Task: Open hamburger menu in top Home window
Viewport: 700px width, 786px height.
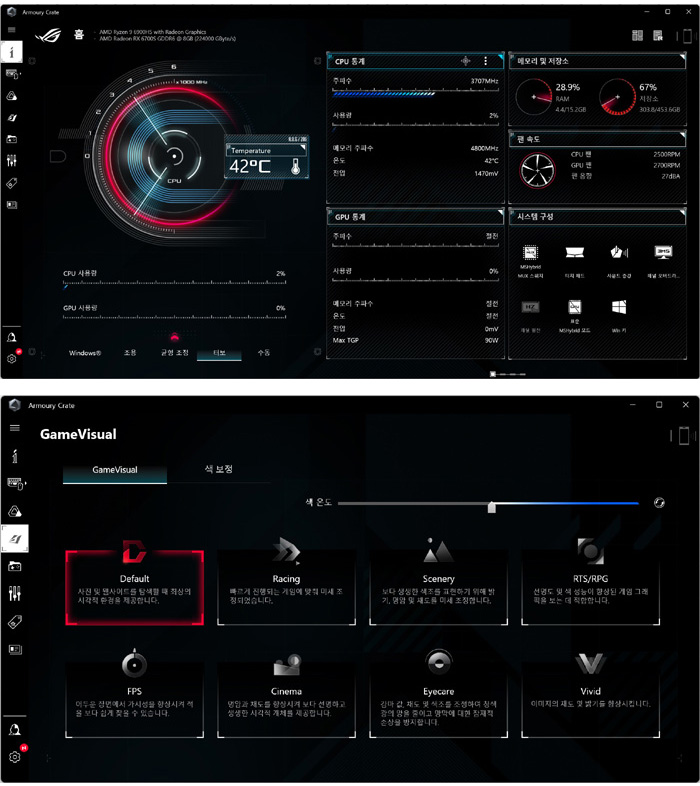Action: (11, 30)
